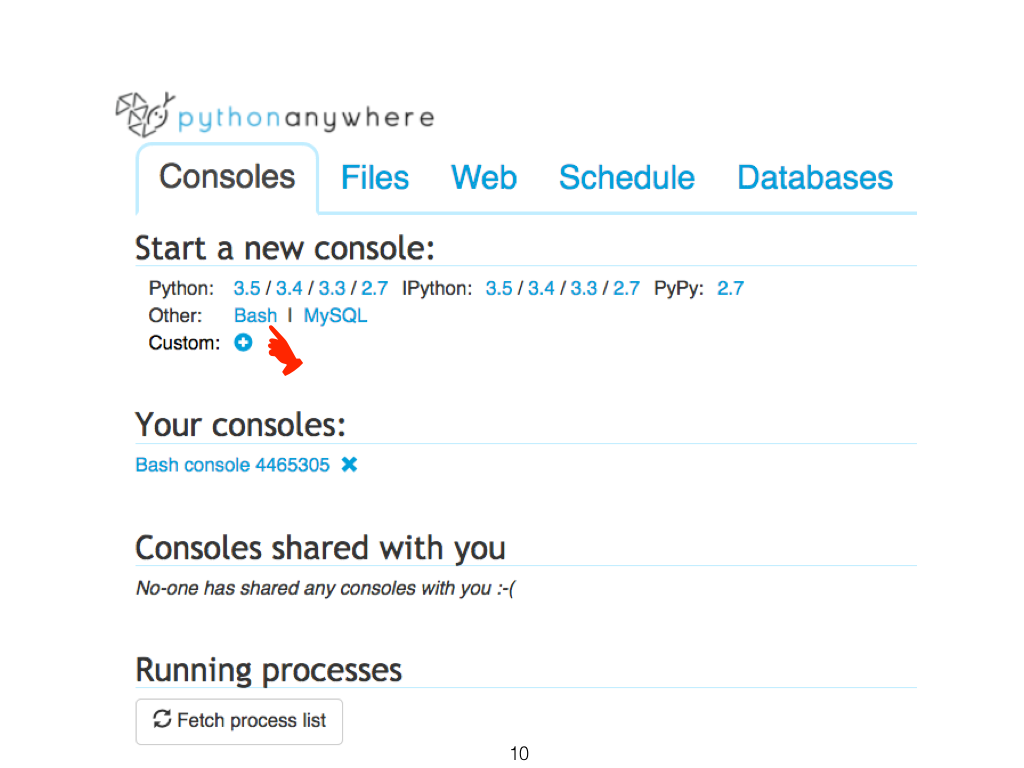Start a Python 3.4 console

289,288
